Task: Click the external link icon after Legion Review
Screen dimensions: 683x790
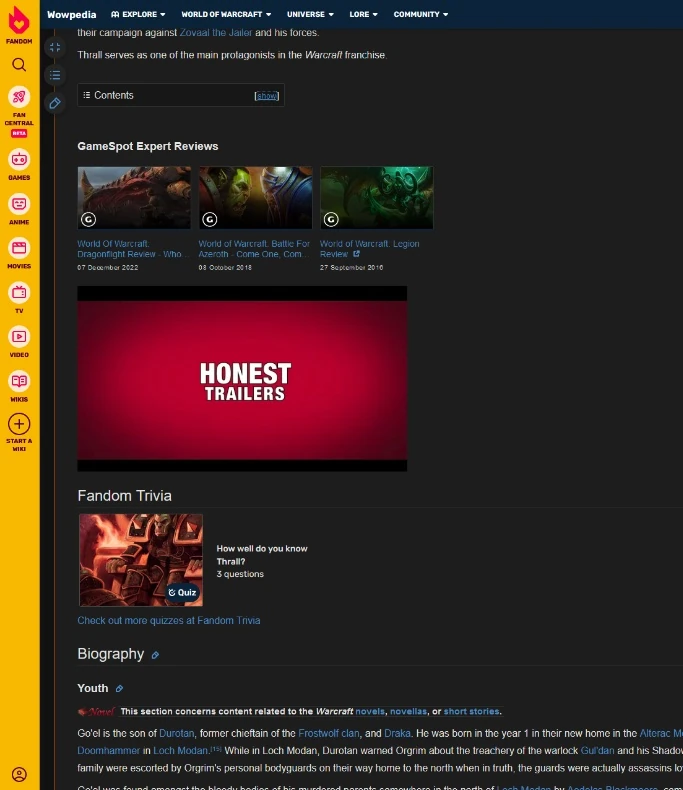Action: coord(356,254)
